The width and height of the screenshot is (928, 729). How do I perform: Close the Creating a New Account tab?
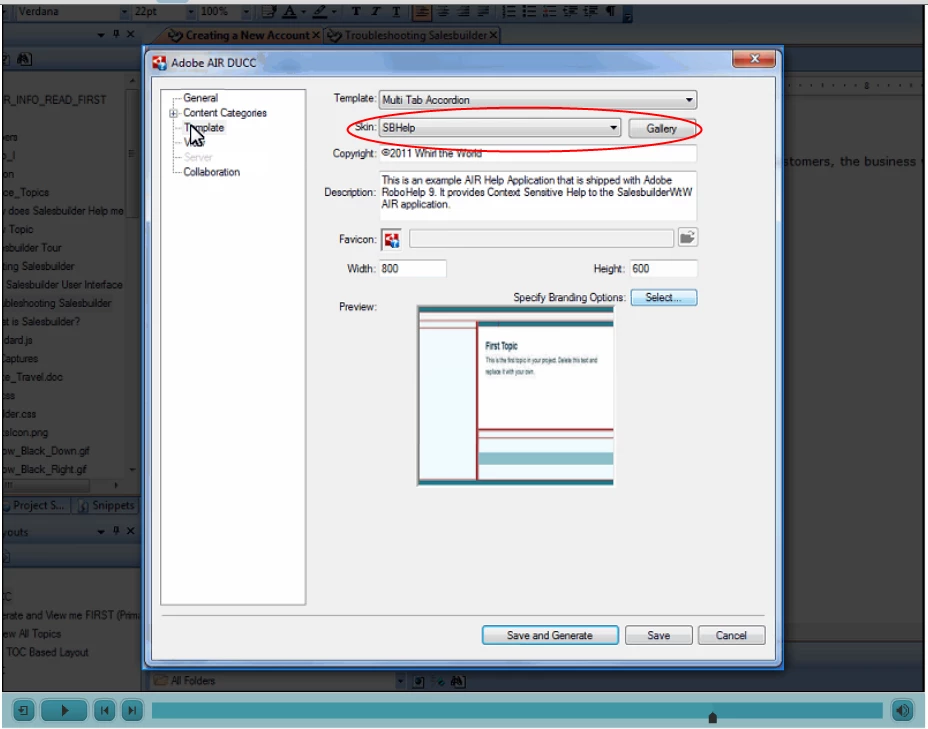316,36
